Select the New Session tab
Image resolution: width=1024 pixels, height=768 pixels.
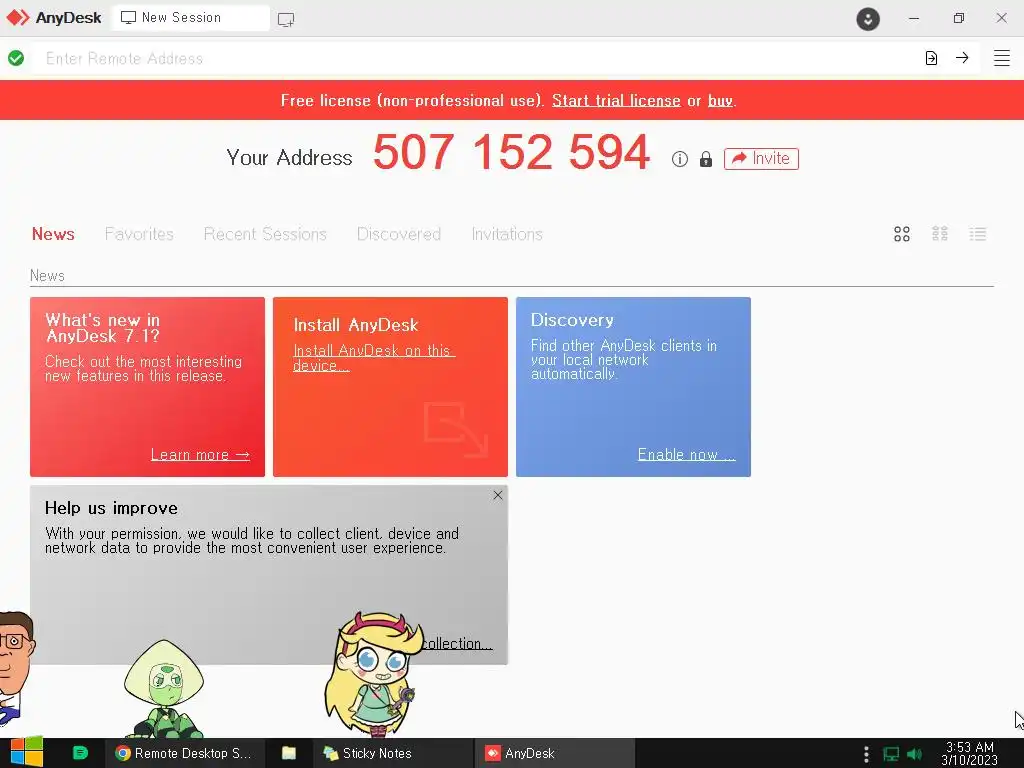point(191,18)
